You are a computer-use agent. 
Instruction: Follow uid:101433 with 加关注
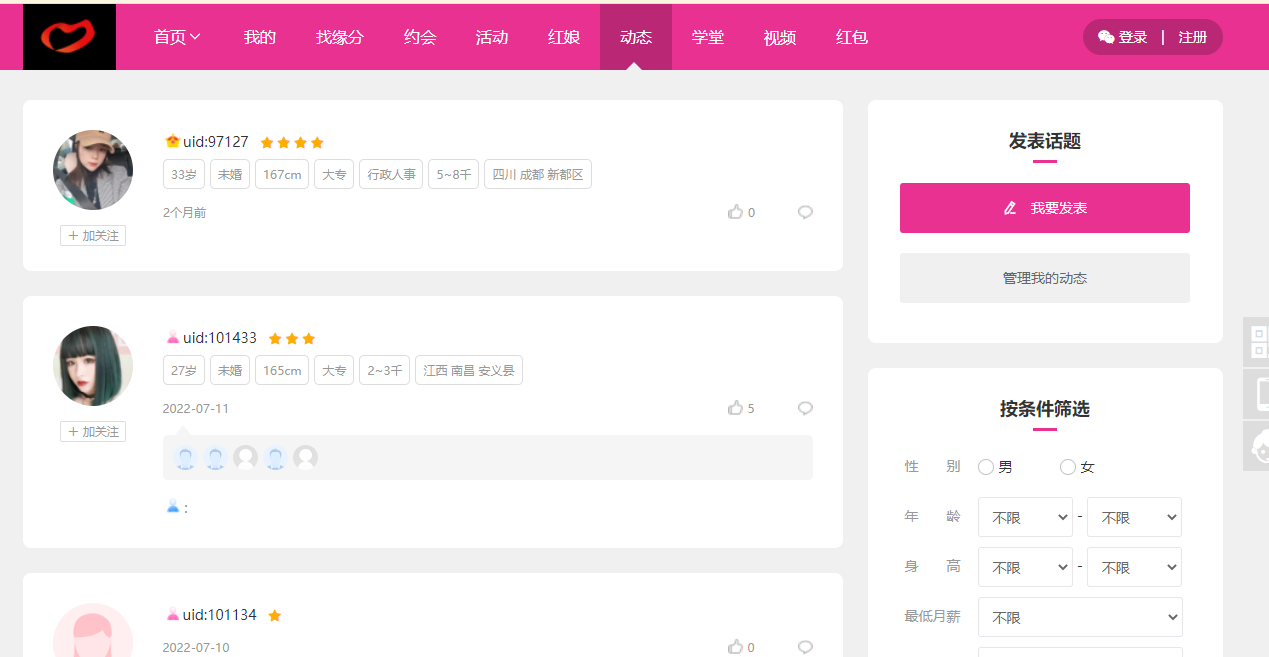(x=93, y=432)
